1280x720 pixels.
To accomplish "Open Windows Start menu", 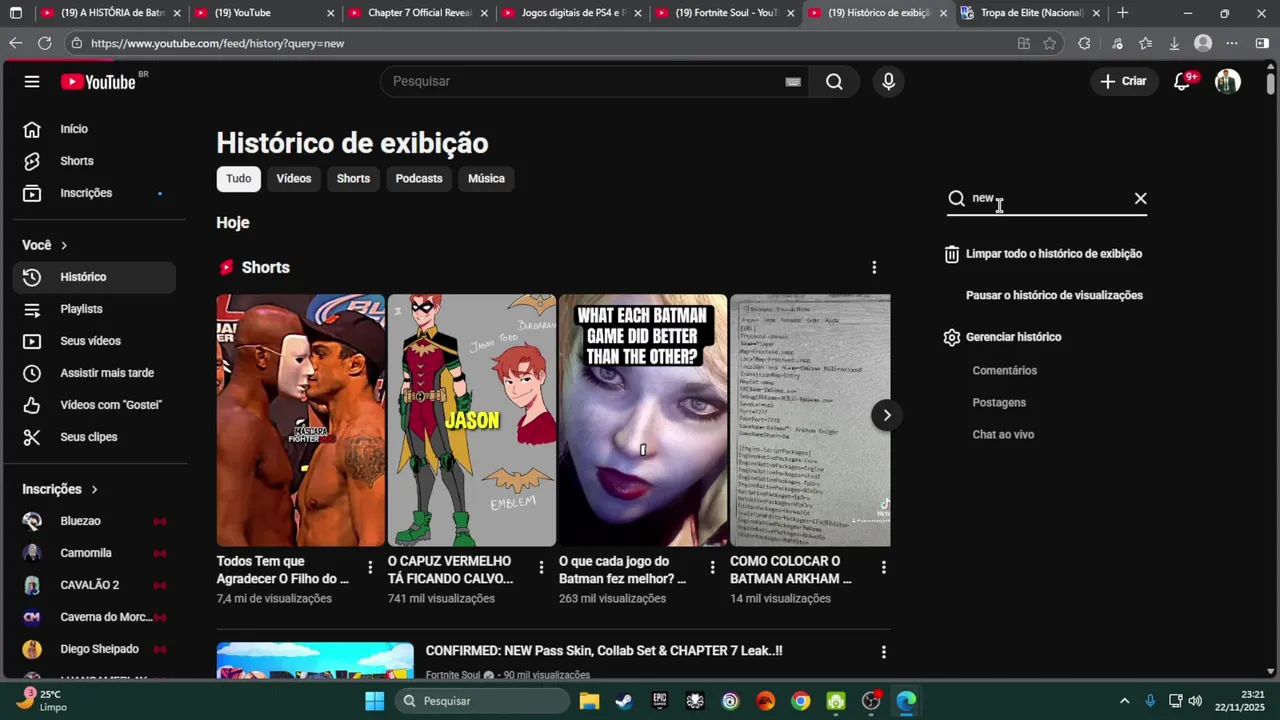I will (374, 701).
